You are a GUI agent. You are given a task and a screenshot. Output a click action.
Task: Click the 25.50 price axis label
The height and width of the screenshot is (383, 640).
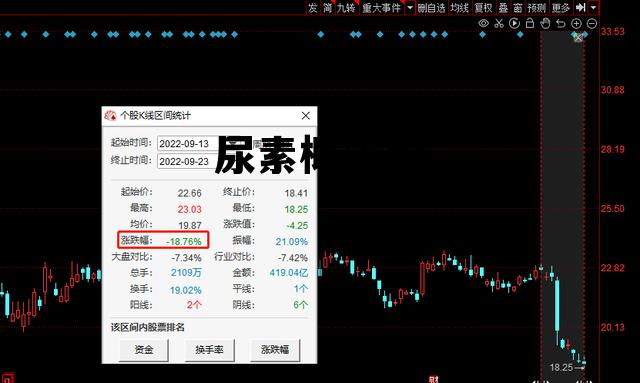pos(612,209)
